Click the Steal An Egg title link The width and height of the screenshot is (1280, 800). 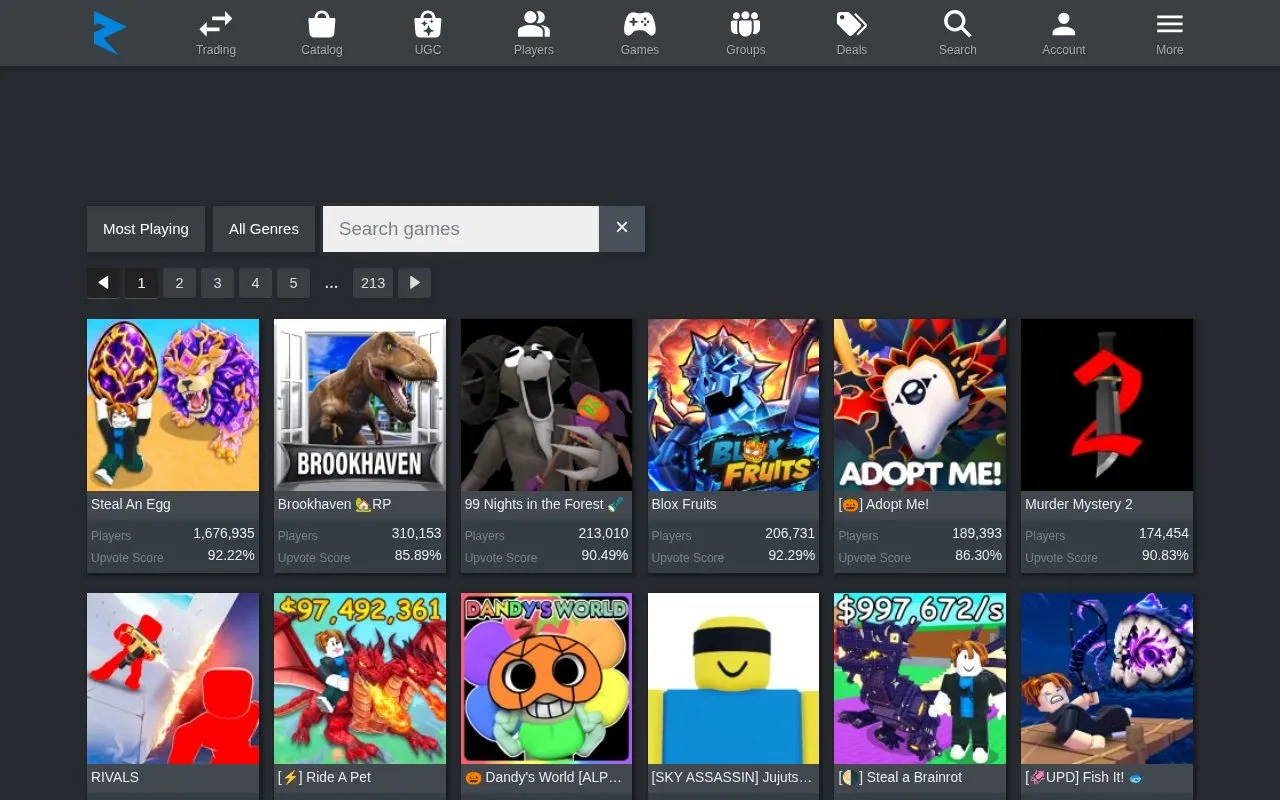131,504
